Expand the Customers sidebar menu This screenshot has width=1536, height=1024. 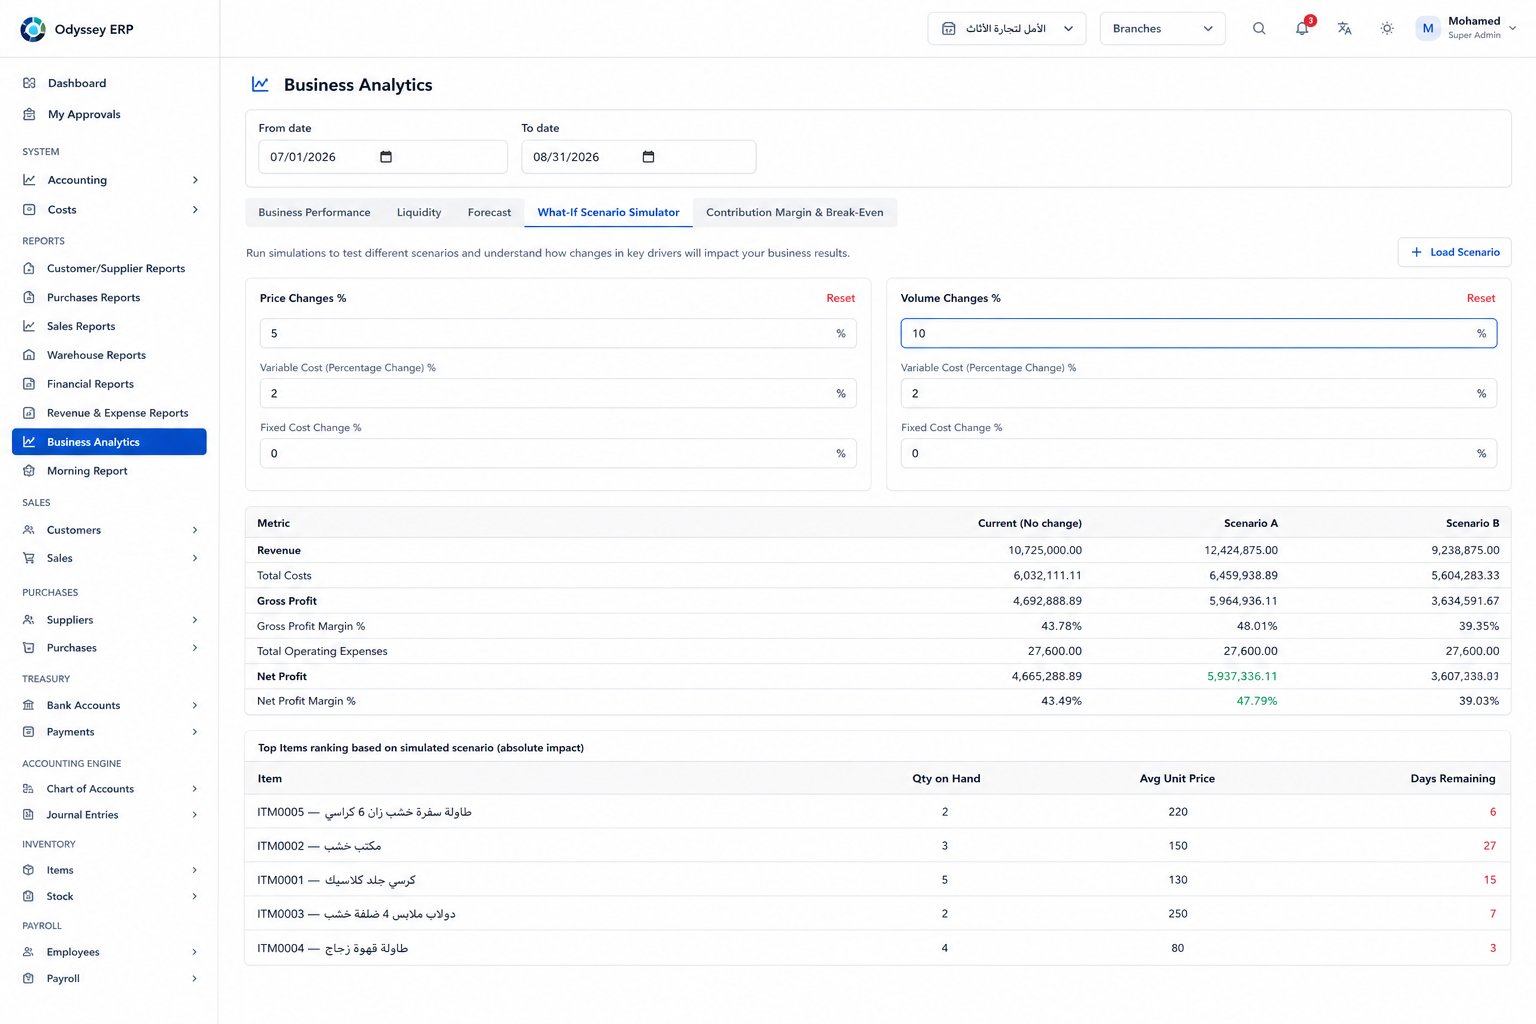point(109,530)
